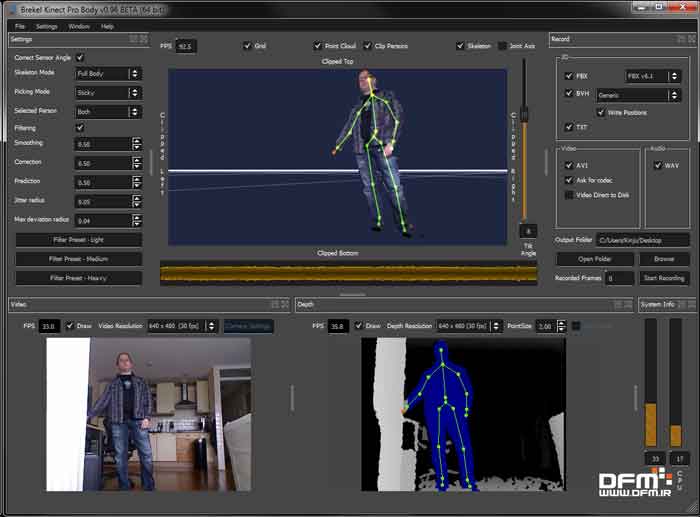Click the color video camera preview
This screenshot has width=700, height=517.
click(x=149, y=414)
